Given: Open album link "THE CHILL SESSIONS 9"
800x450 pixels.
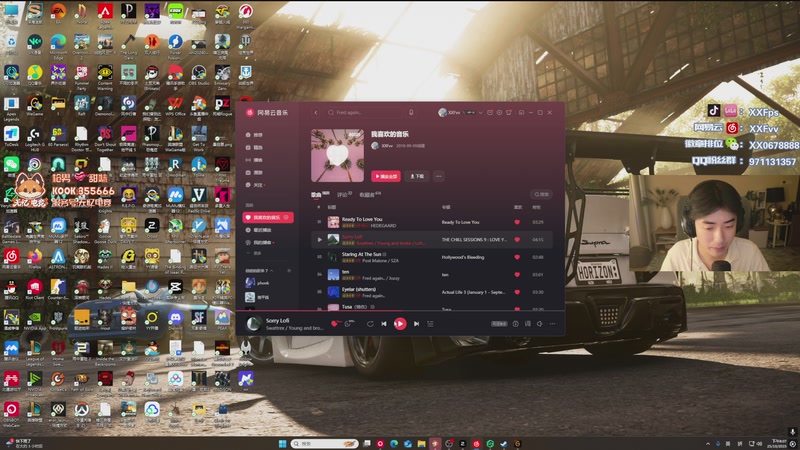Looking at the screenshot, I should (474, 240).
